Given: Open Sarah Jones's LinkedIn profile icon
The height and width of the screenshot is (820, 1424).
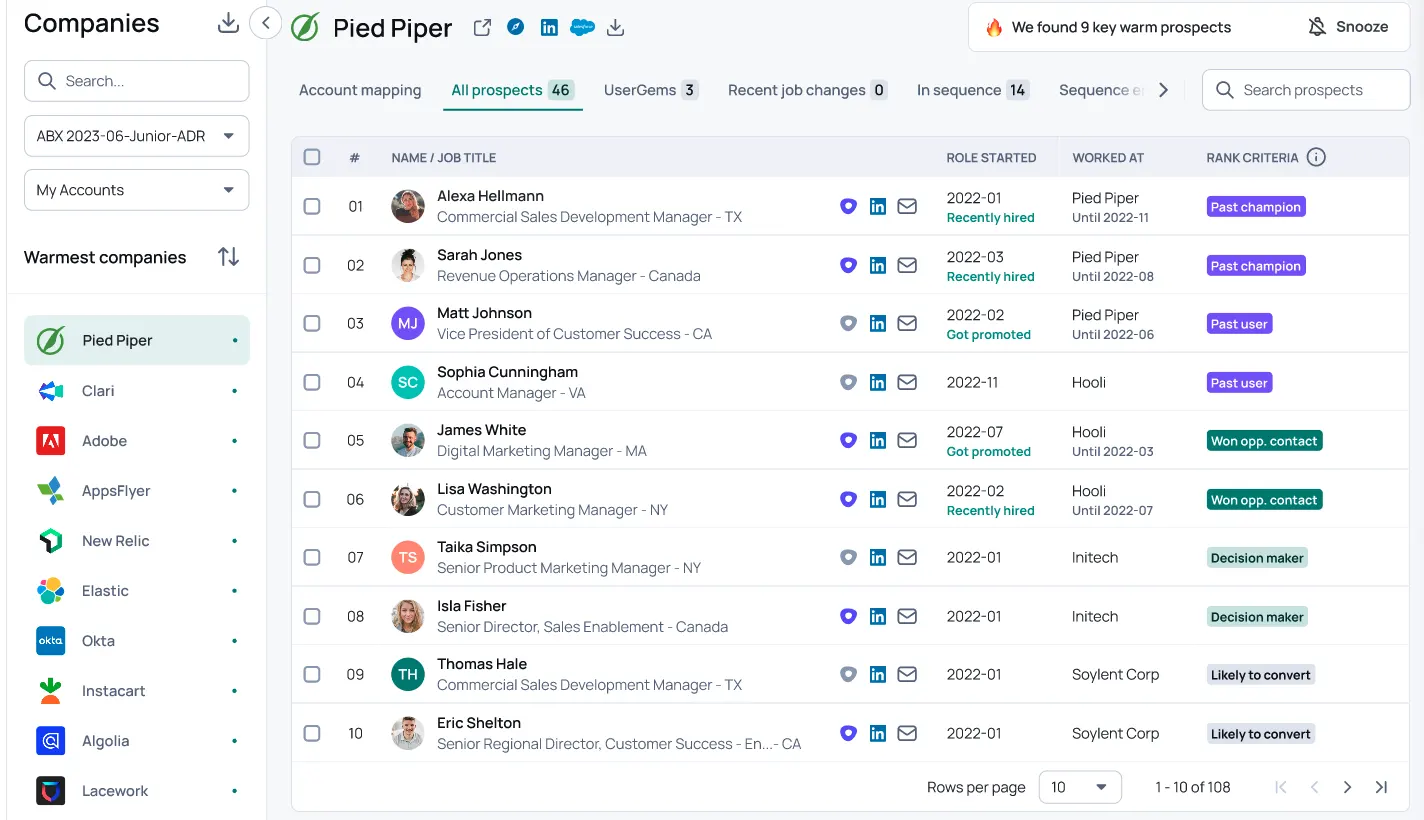Looking at the screenshot, I should point(877,265).
